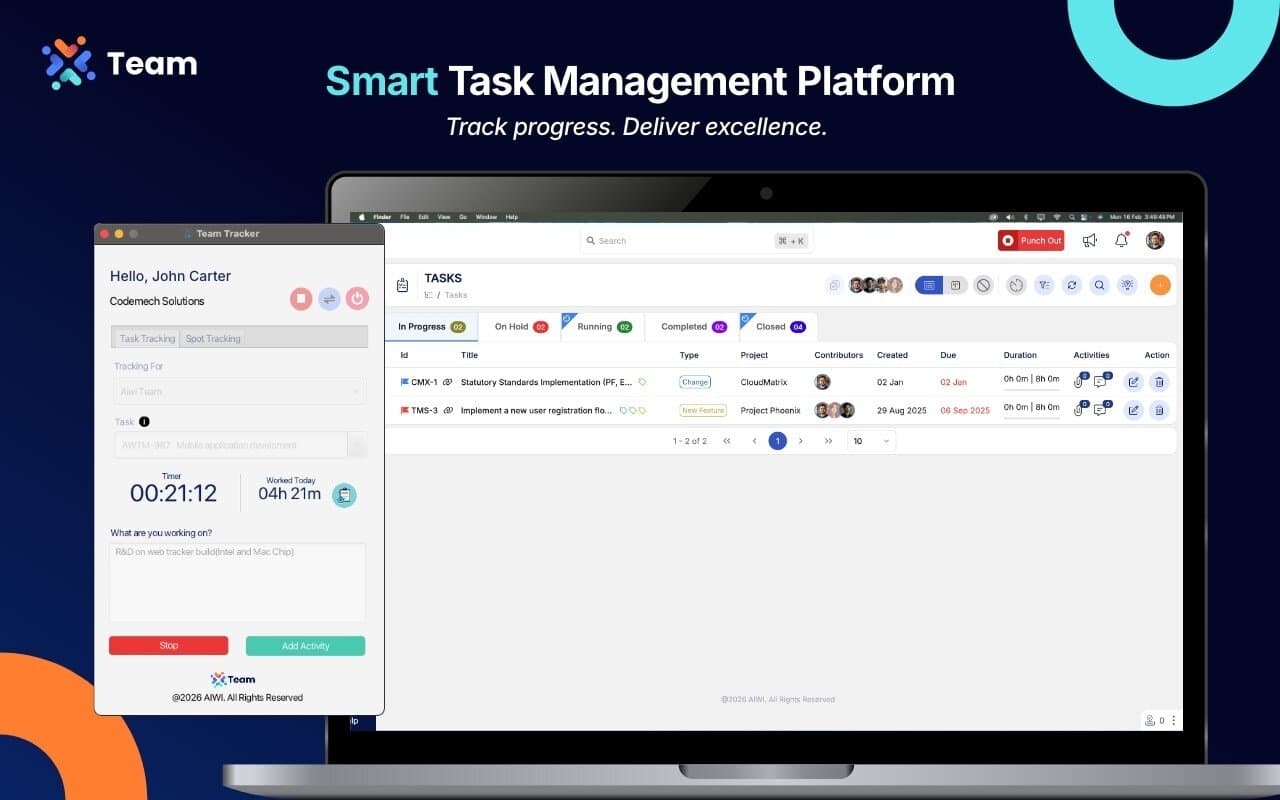Screen dimensions: 1280x800
Task: Go to pagination page 1
Action: click(777, 441)
